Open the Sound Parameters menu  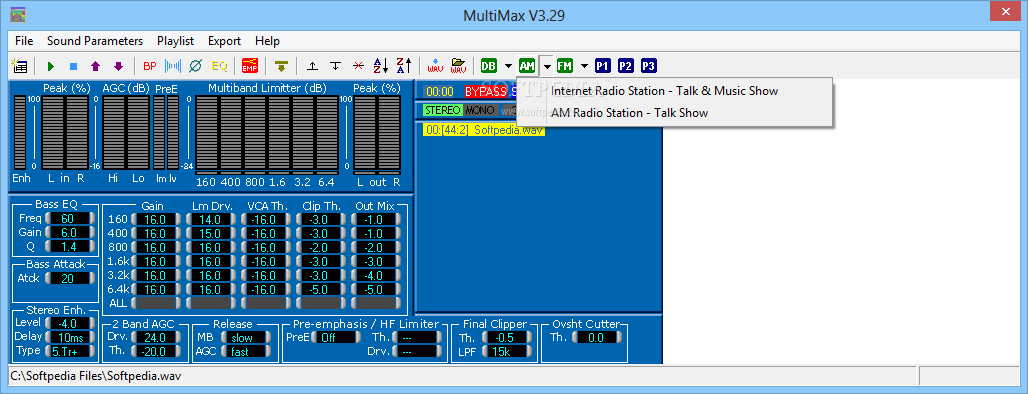point(95,41)
